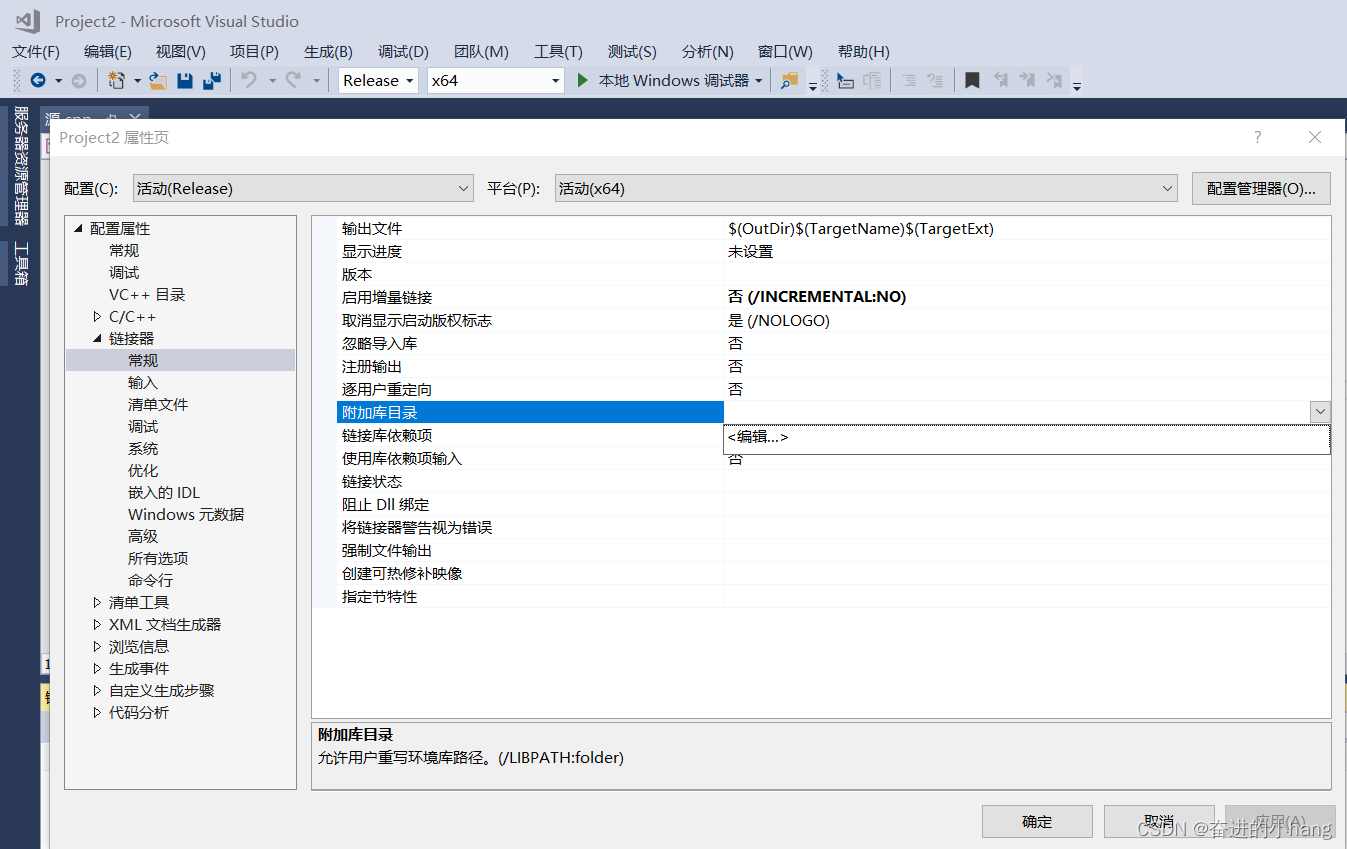Click the 配置管理器(O)... button

click(1261, 188)
